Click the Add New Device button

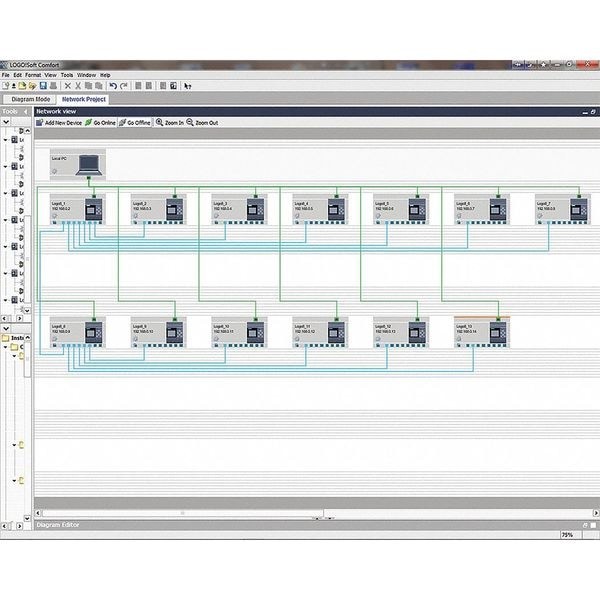tap(62, 122)
